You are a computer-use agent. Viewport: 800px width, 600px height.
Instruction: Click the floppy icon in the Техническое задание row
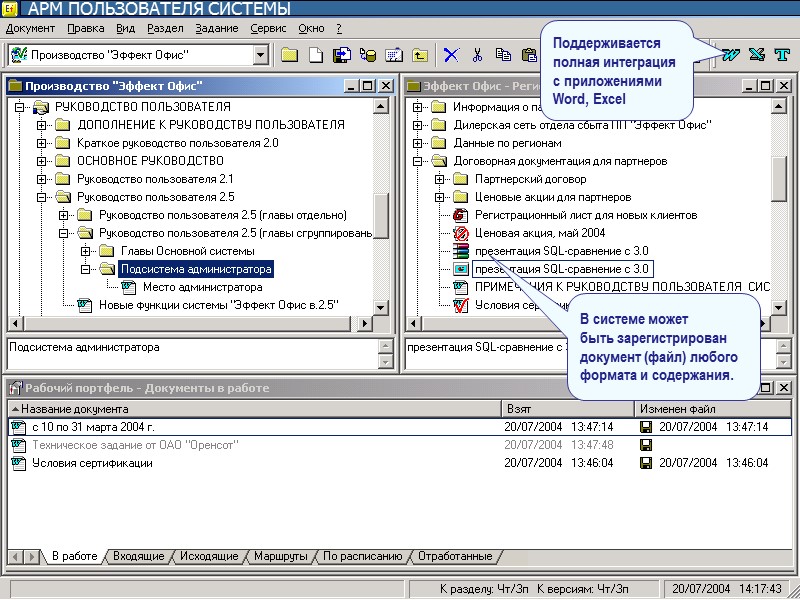click(x=646, y=445)
